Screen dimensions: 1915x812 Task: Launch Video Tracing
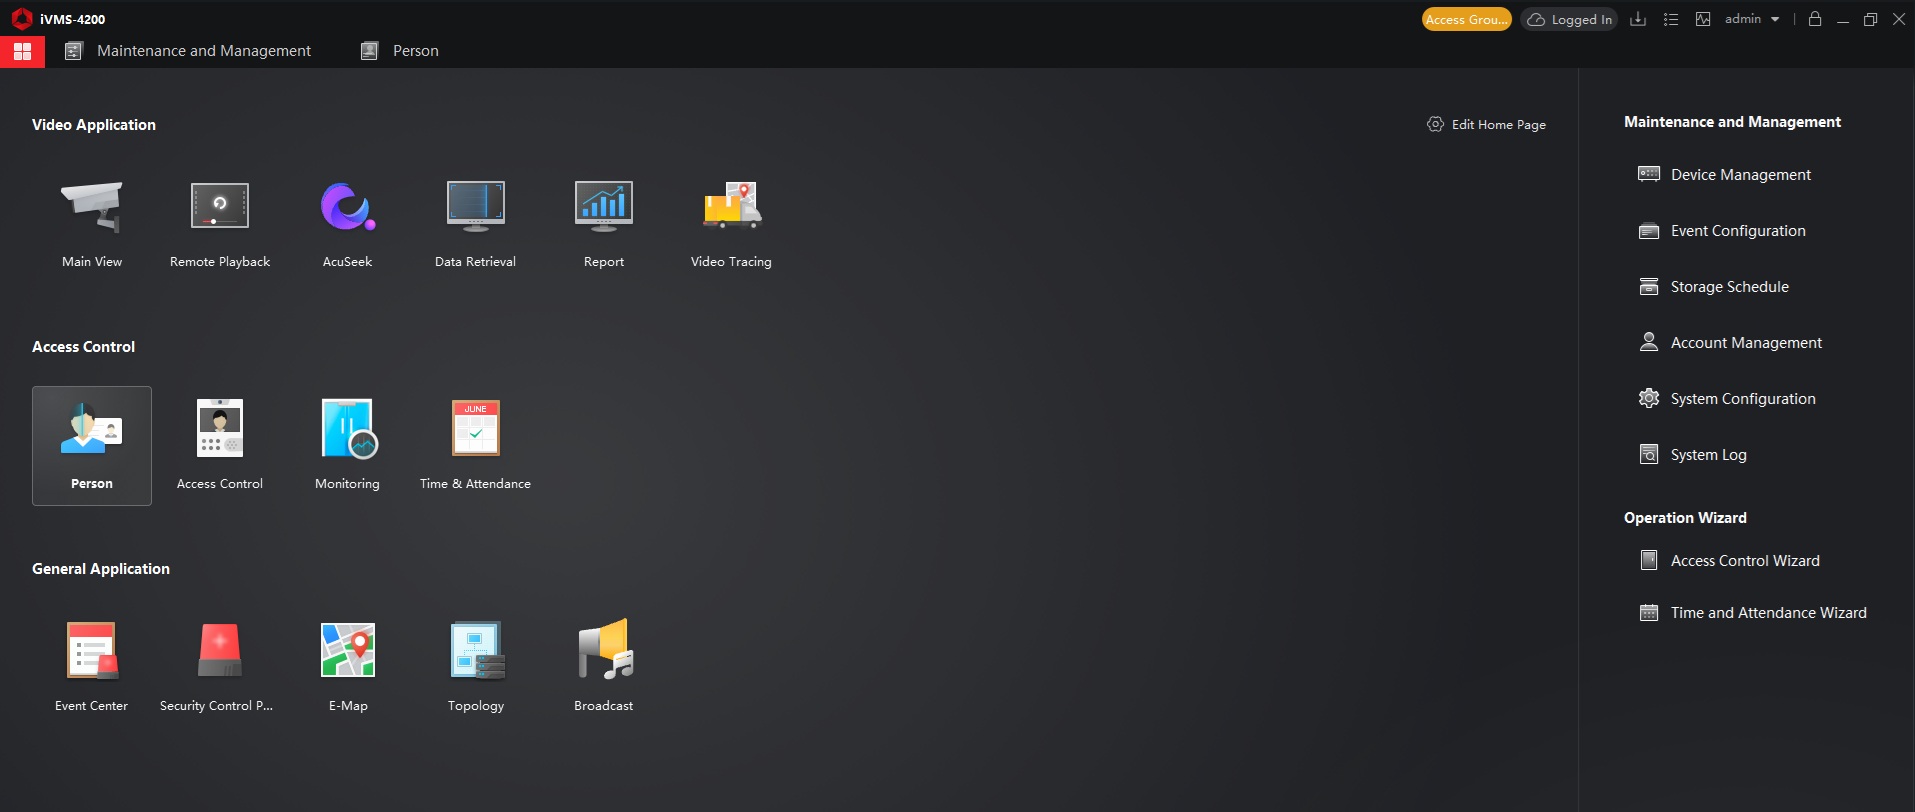731,224
